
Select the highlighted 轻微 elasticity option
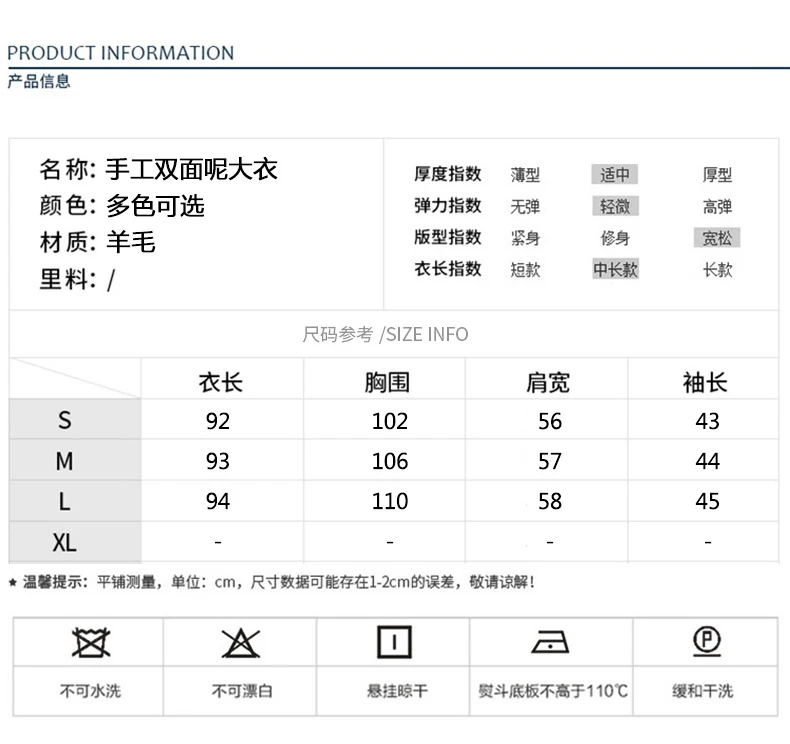(x=615, y=206)
